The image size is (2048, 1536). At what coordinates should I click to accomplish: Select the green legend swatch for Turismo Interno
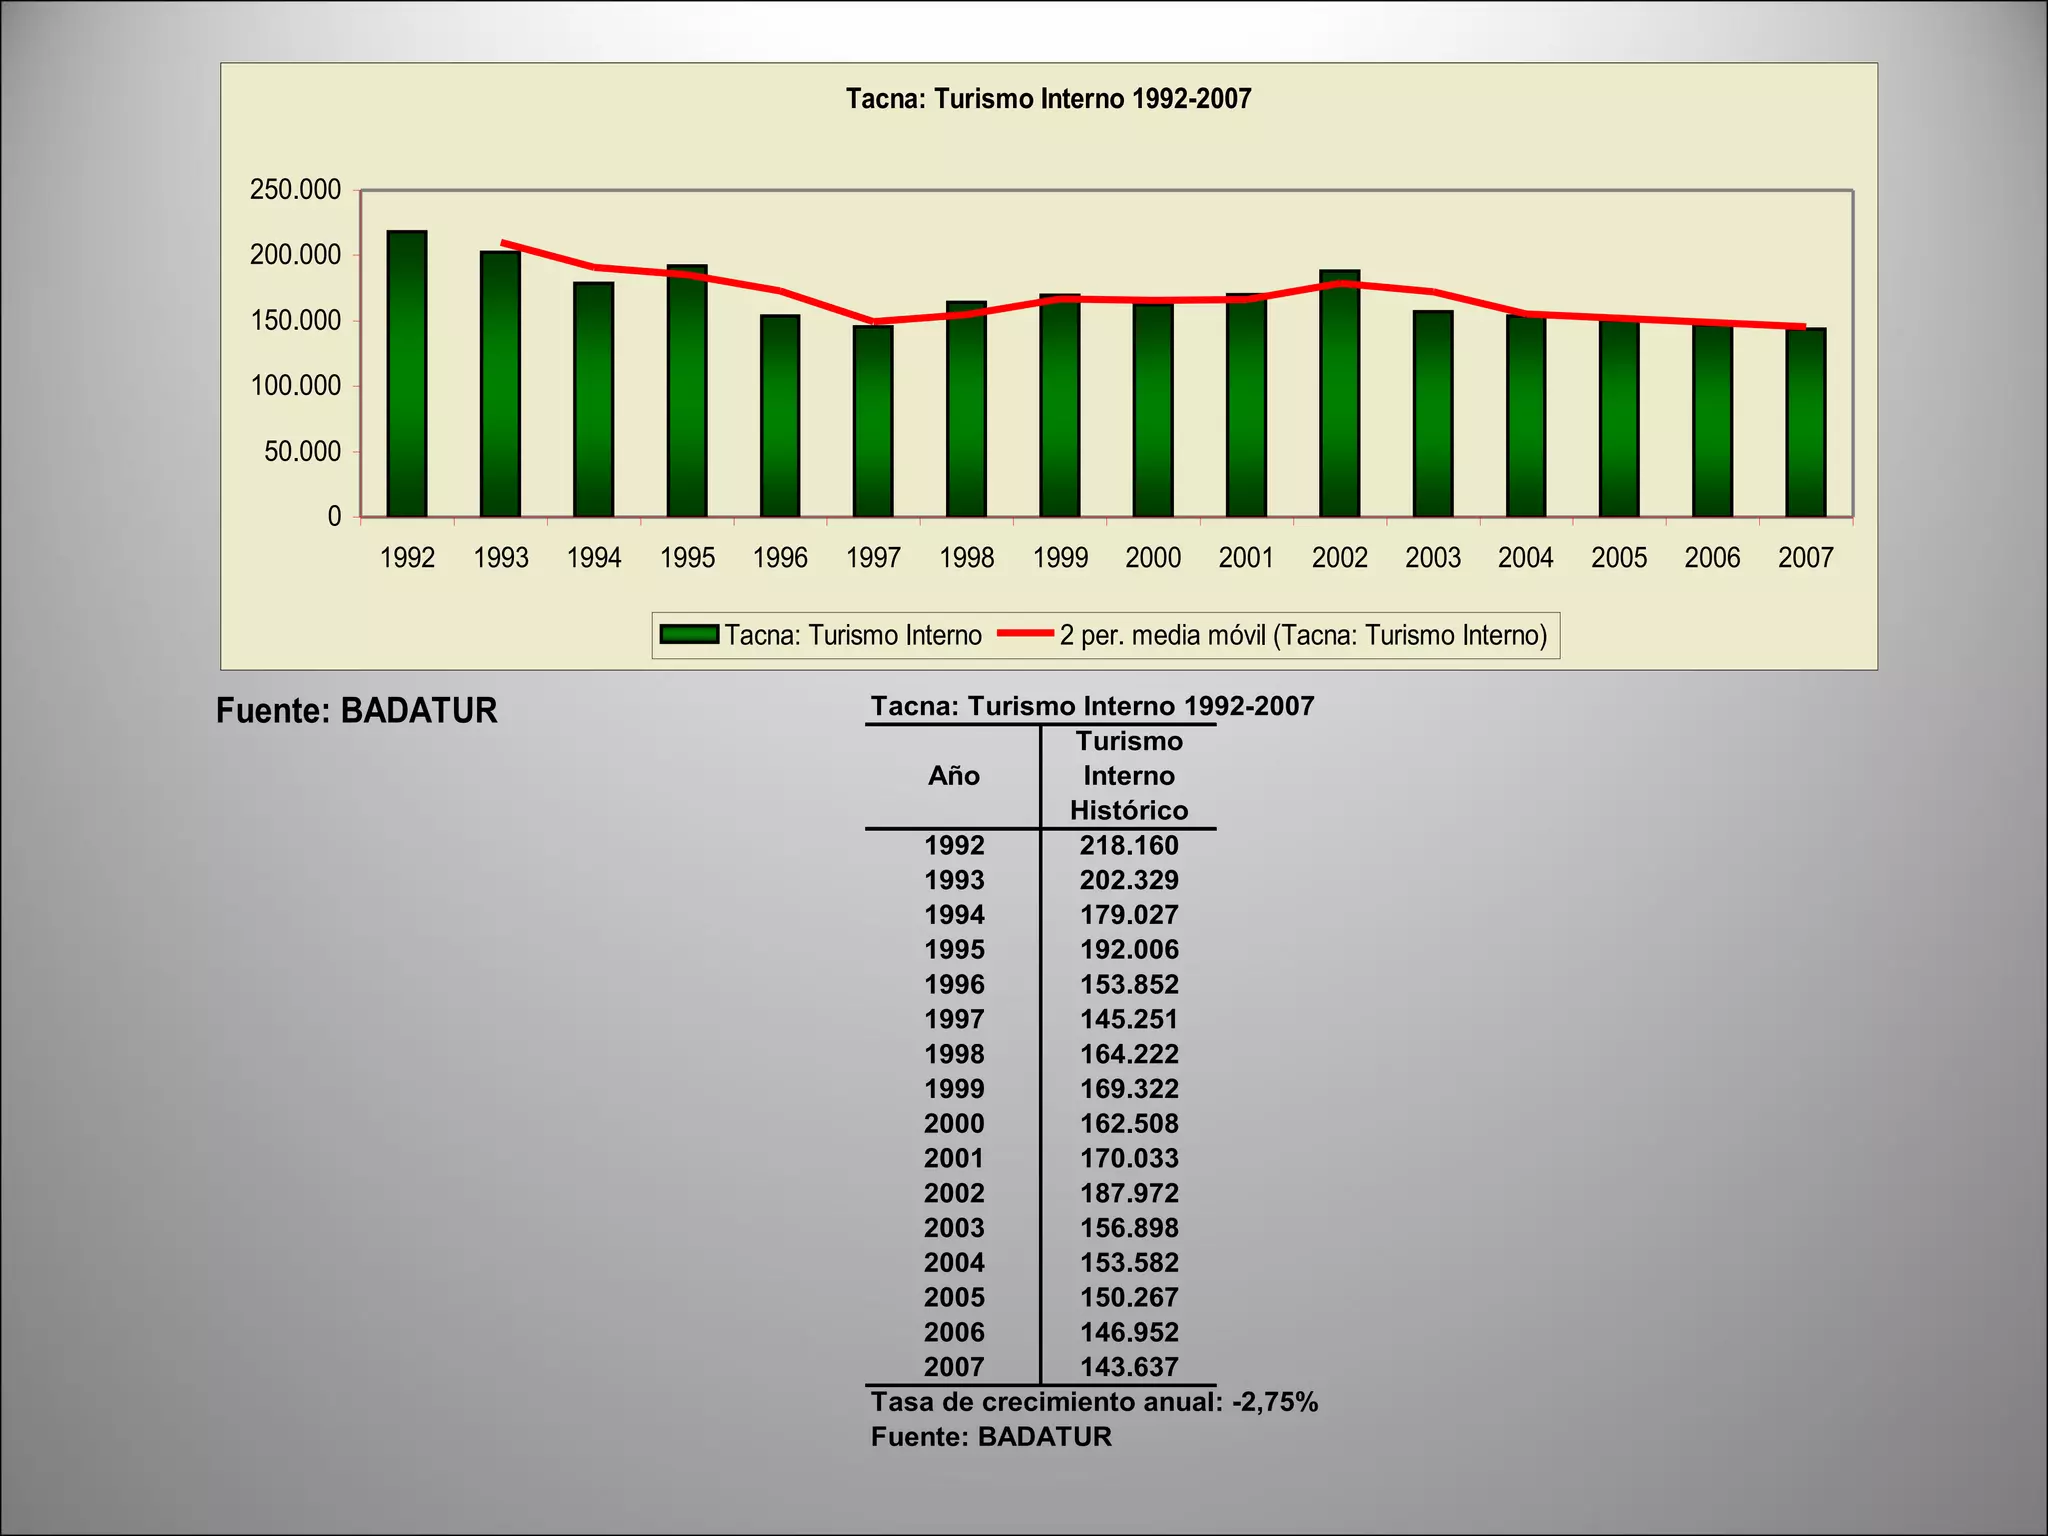coord(689,635)
